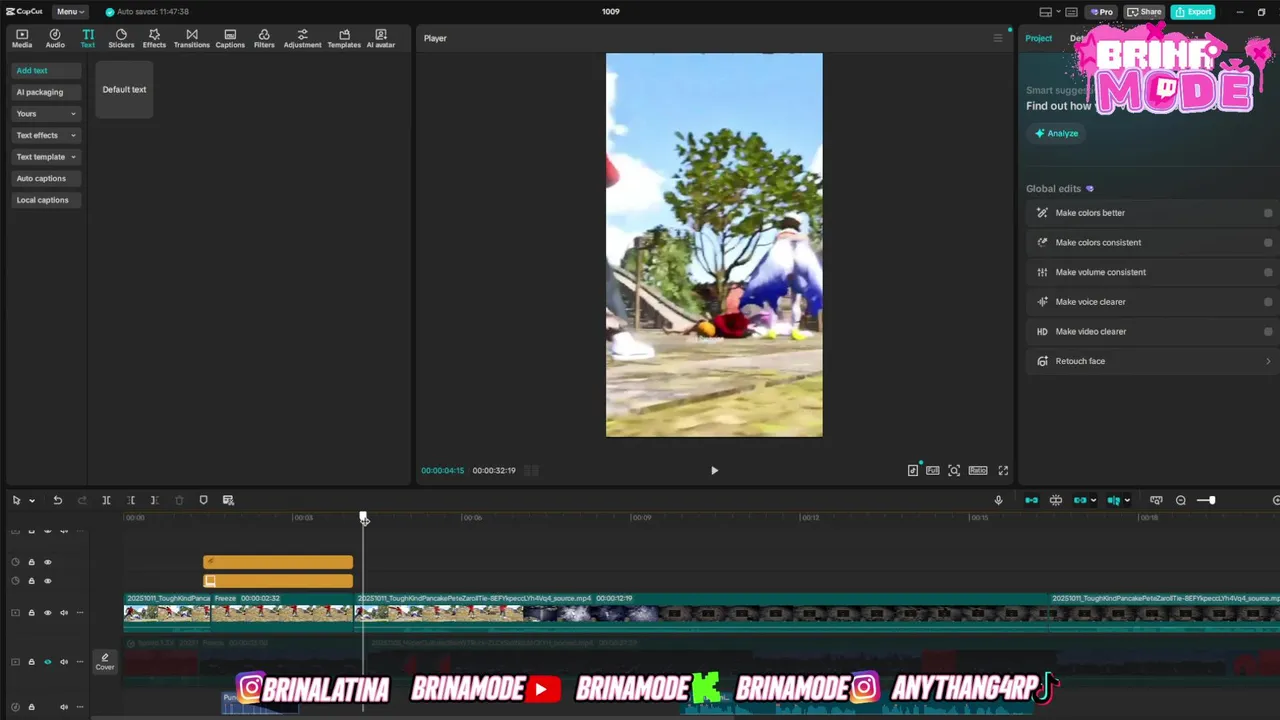
Task: Open more options for main video track
Action: [80, 613]
